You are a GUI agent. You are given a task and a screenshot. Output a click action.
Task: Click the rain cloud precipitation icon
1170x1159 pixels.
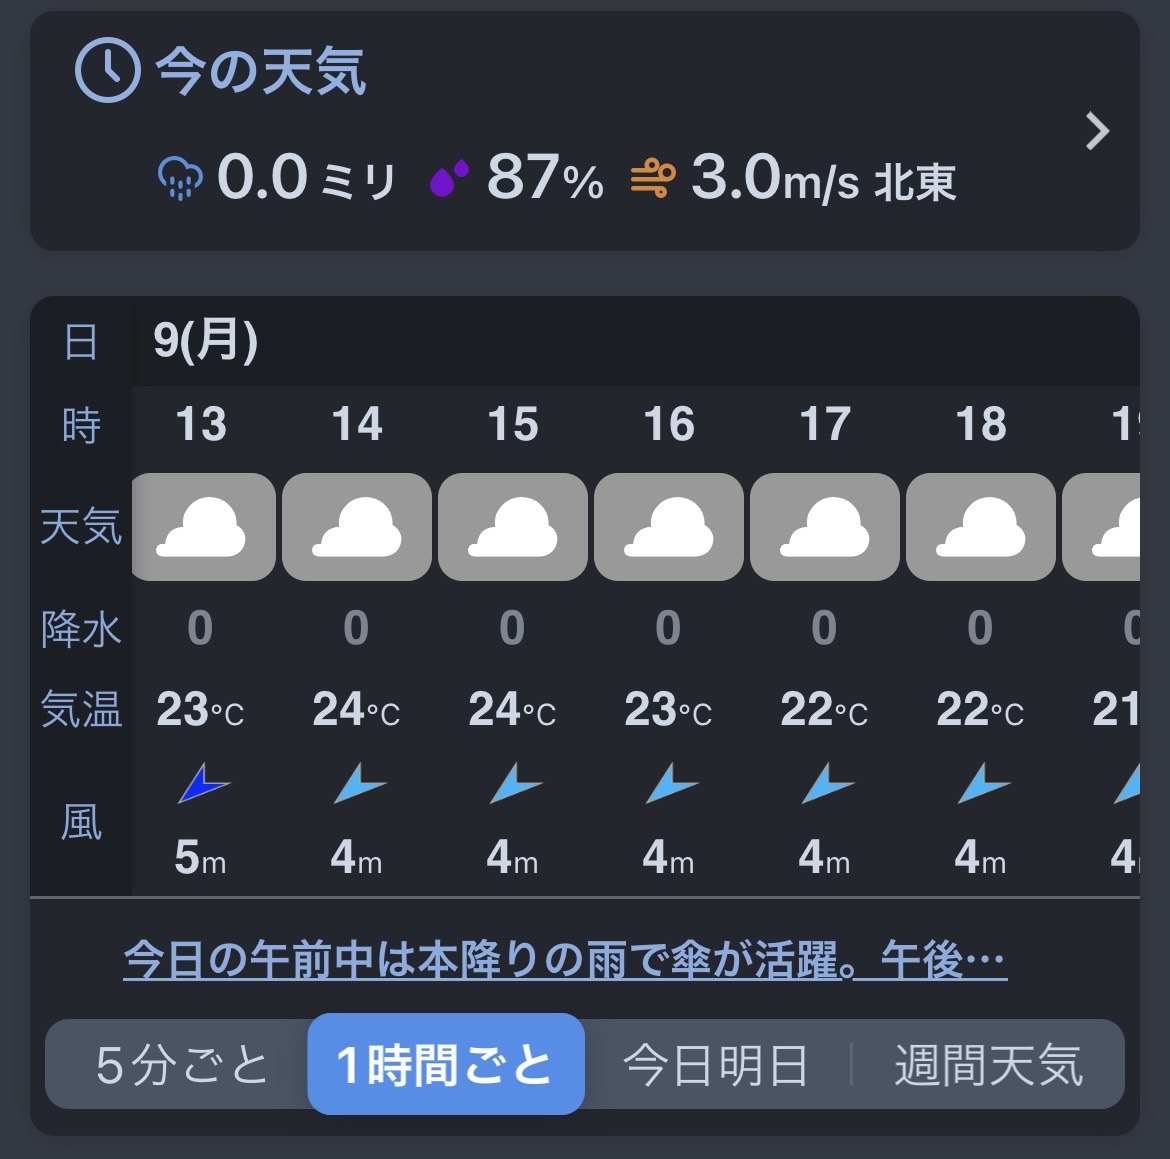point(180,178)
